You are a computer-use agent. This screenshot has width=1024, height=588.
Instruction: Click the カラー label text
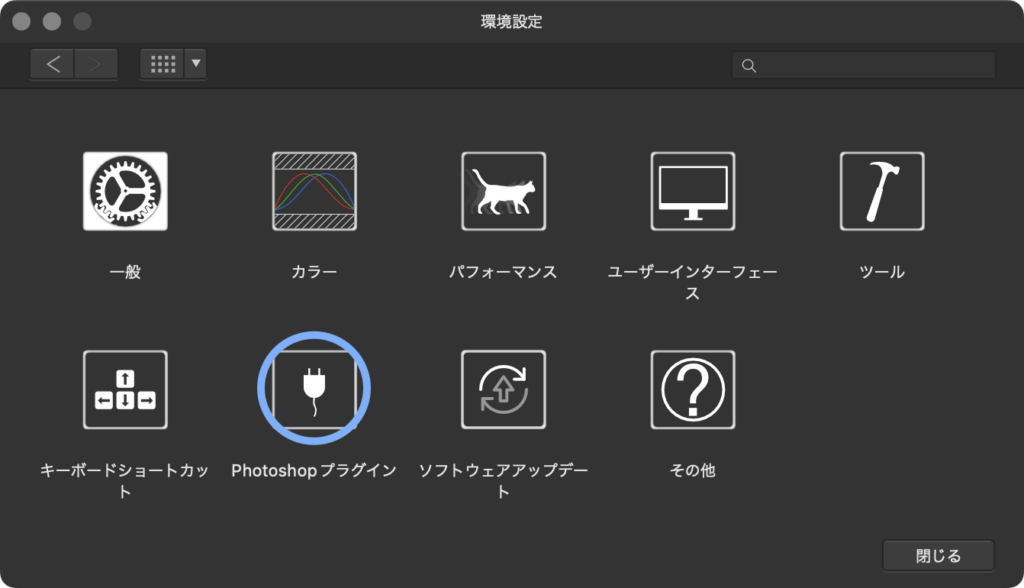point(314,272)
